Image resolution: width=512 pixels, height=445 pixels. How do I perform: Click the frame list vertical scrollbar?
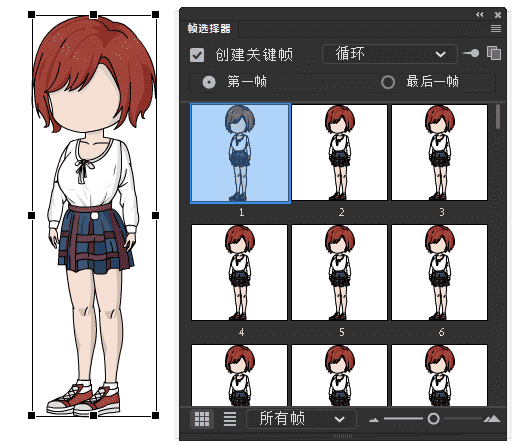click(x=498, y=117)
